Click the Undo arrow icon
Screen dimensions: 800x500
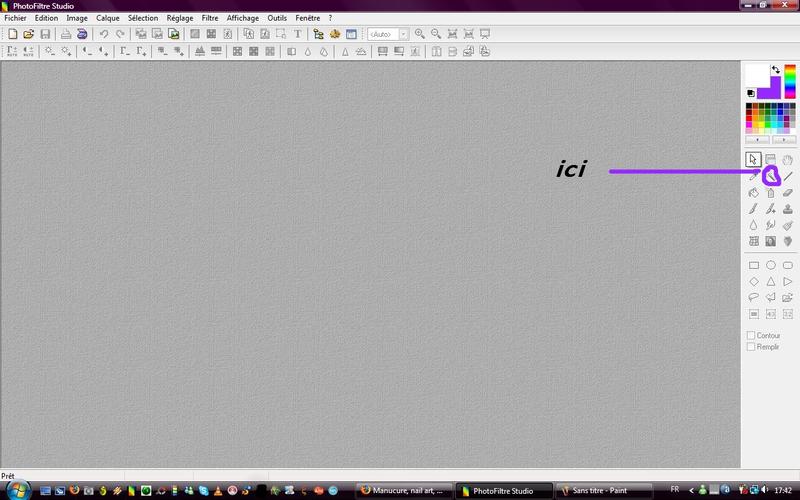(103, 34)
